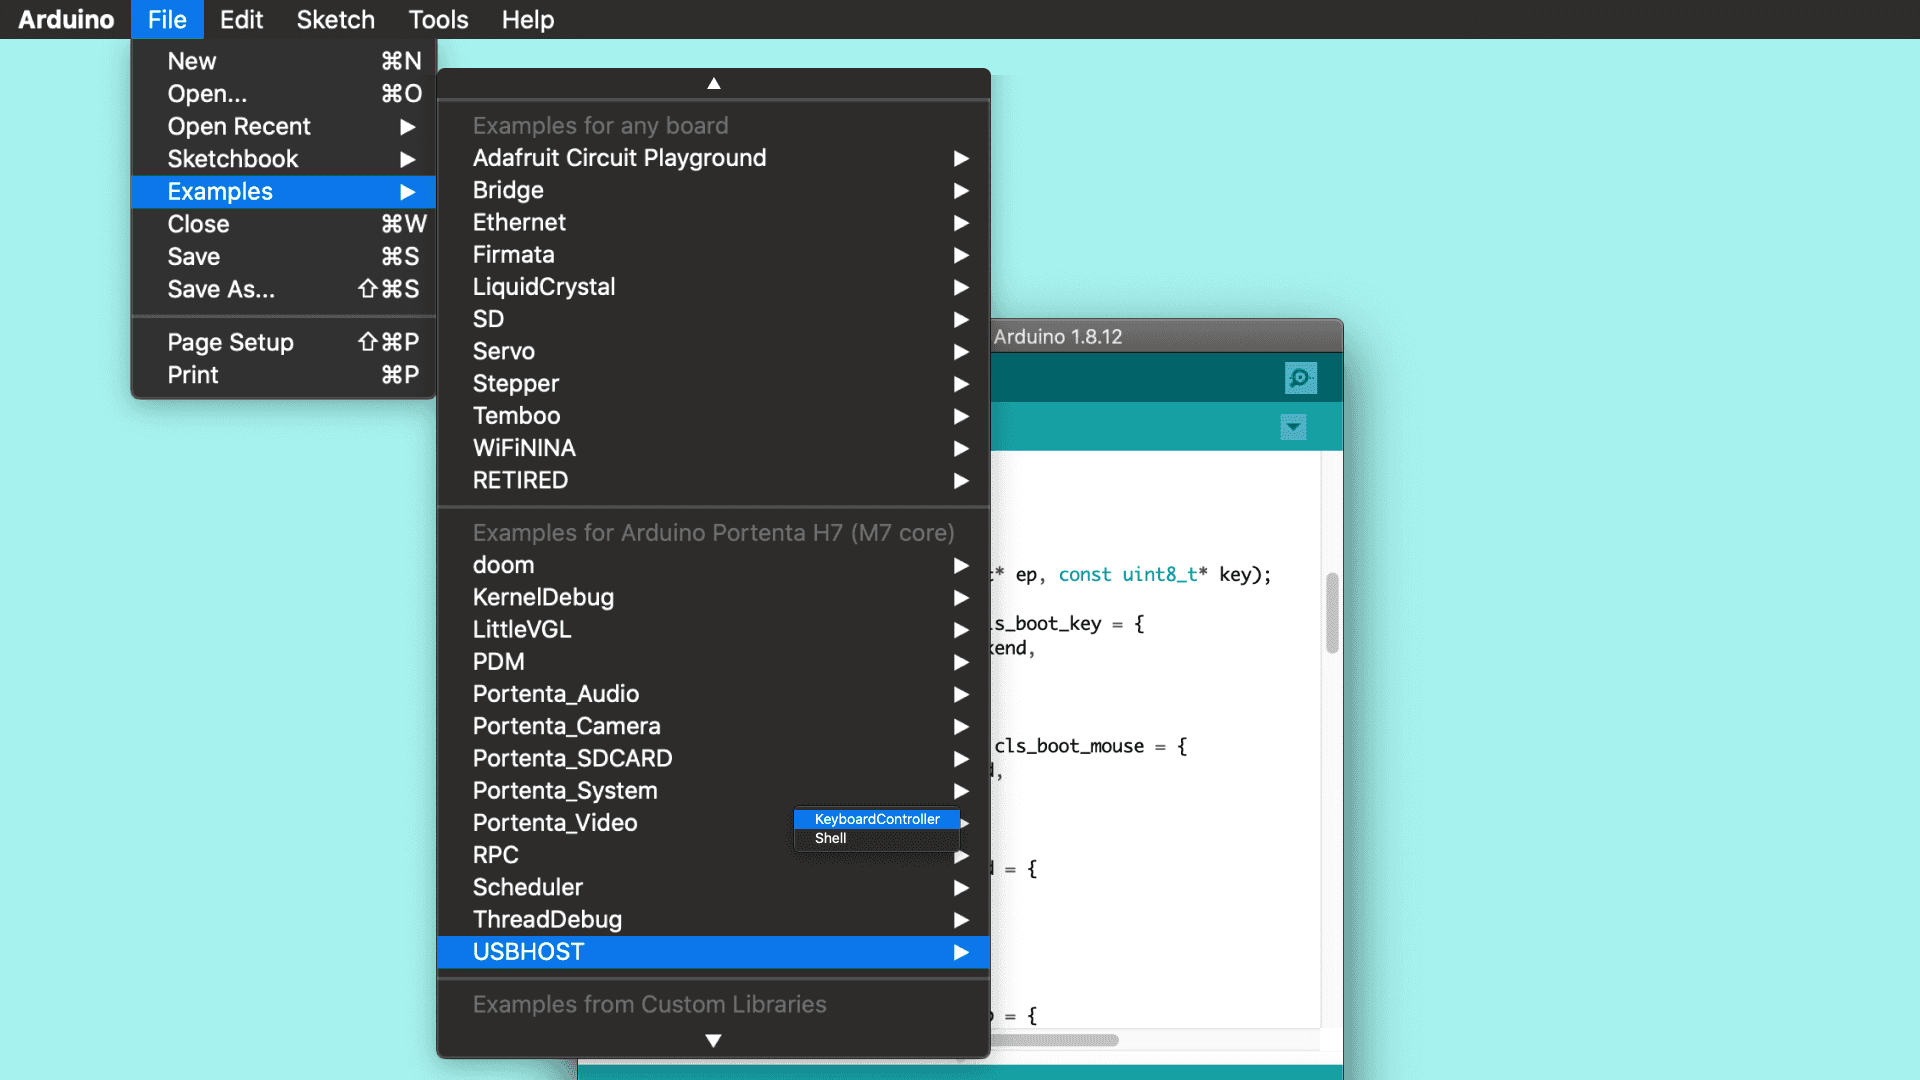This screenshot has width=1920, height=1080.
Task: Open the Sketch menu
Action: (335, 20)
